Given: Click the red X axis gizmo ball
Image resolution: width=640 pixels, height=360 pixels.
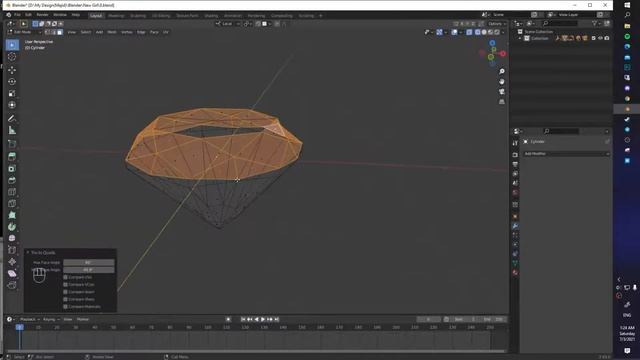Looking at the screenshot, I should (x=503, y=53).
